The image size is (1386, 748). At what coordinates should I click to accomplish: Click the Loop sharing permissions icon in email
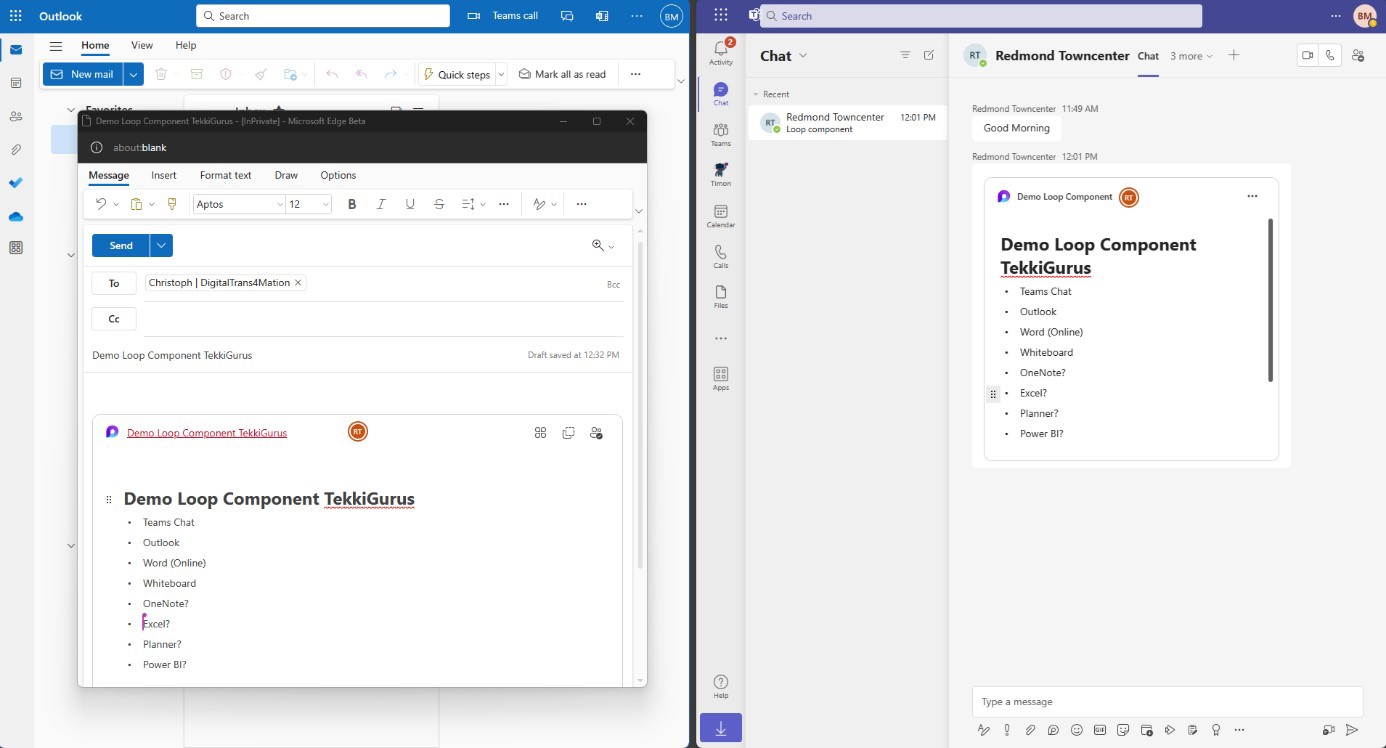click(x=596, y=433)
